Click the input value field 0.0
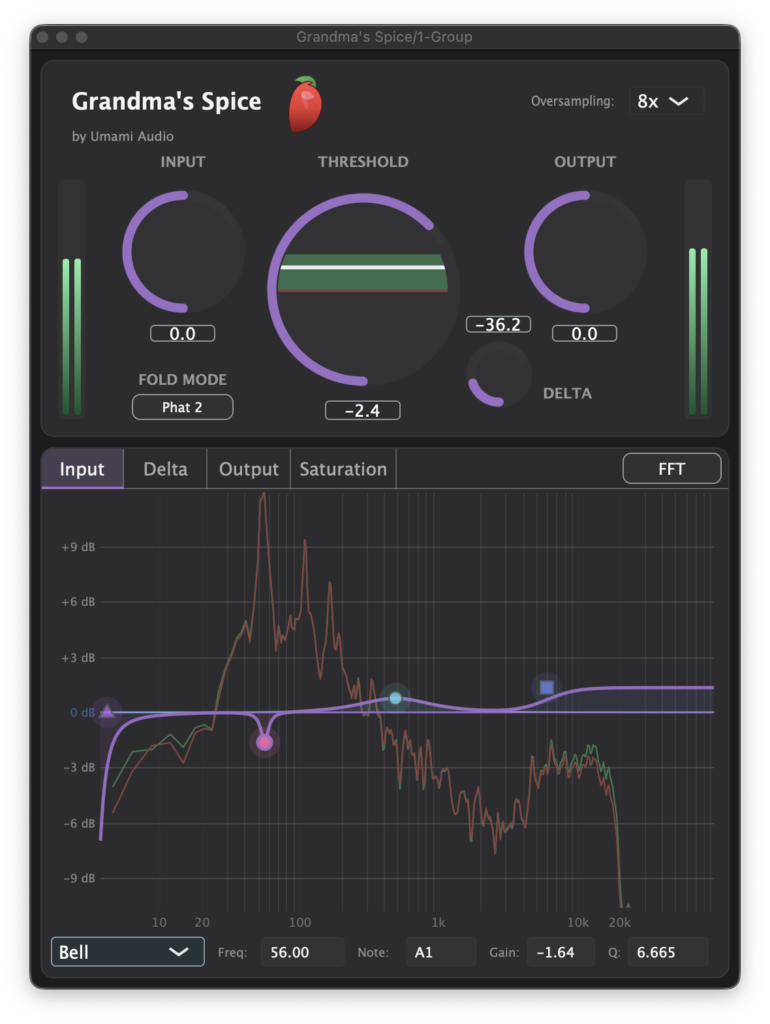 click(x=182, y=334)
